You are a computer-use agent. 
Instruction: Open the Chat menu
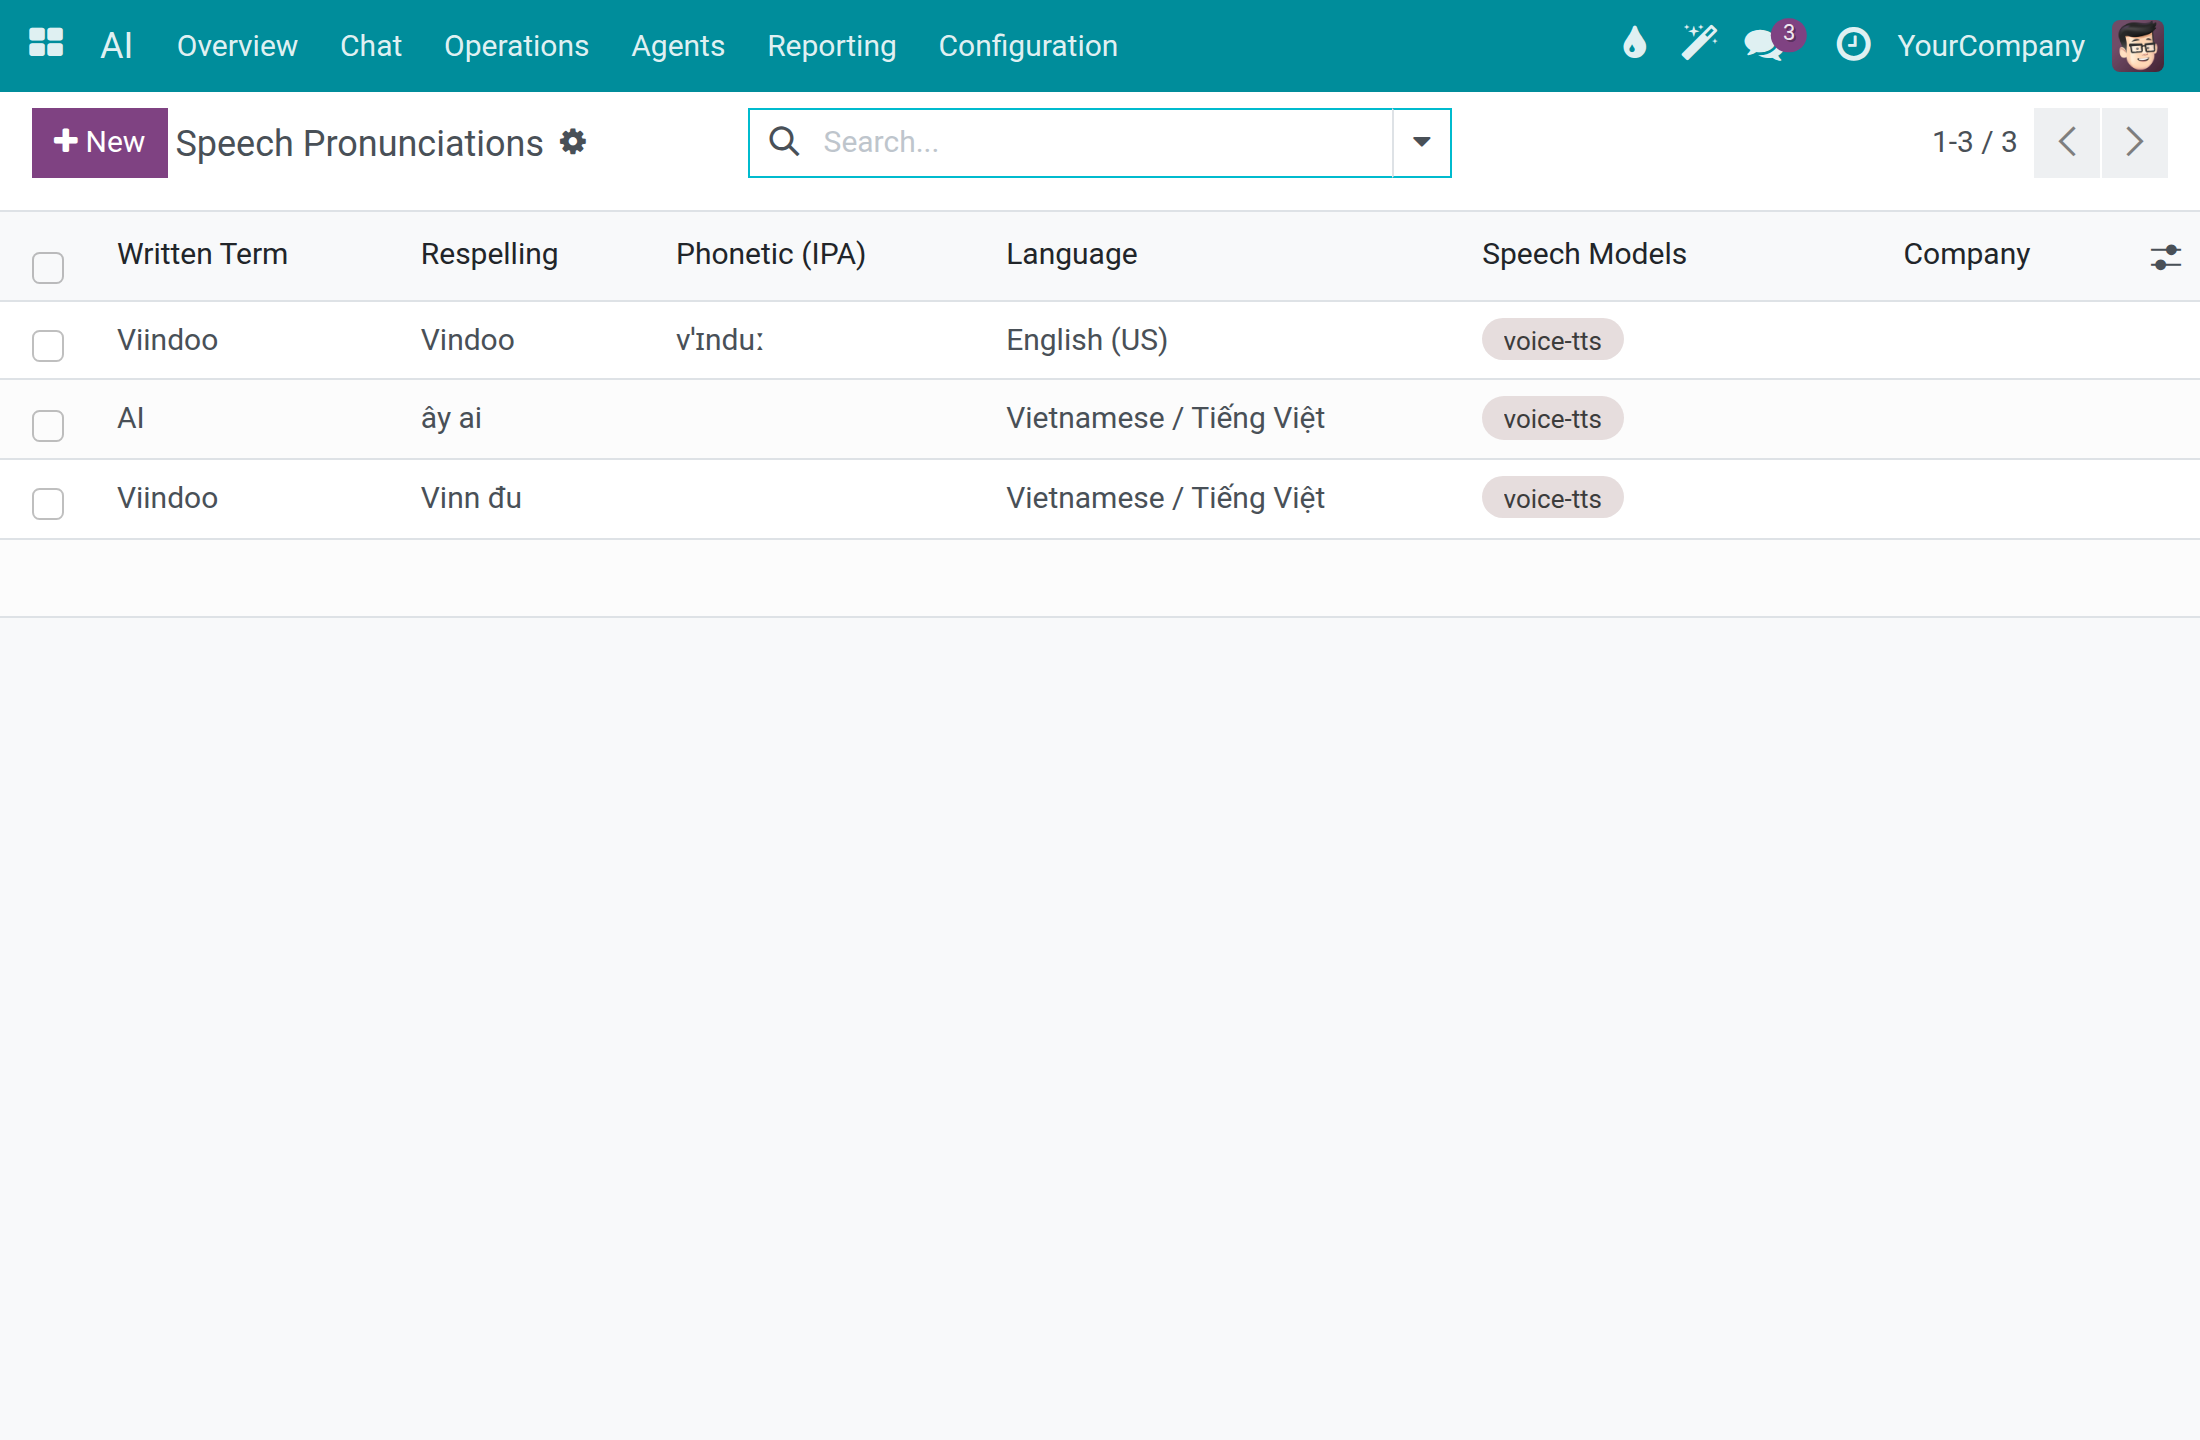(370, 46)
